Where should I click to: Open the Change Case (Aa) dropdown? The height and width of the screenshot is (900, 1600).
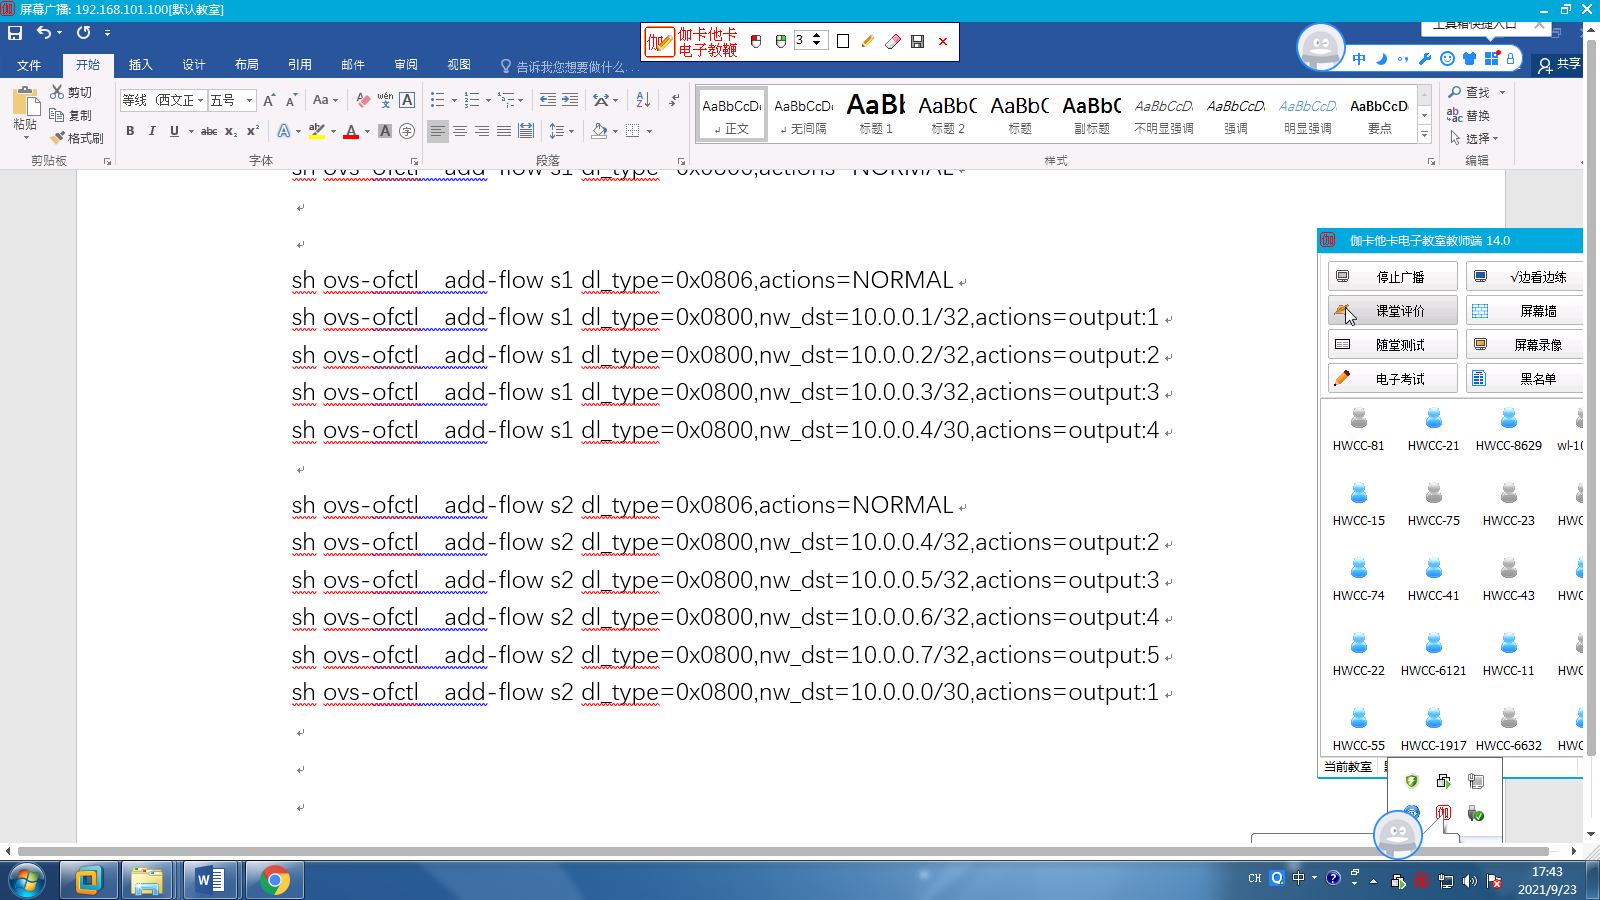tap(325, 100)
